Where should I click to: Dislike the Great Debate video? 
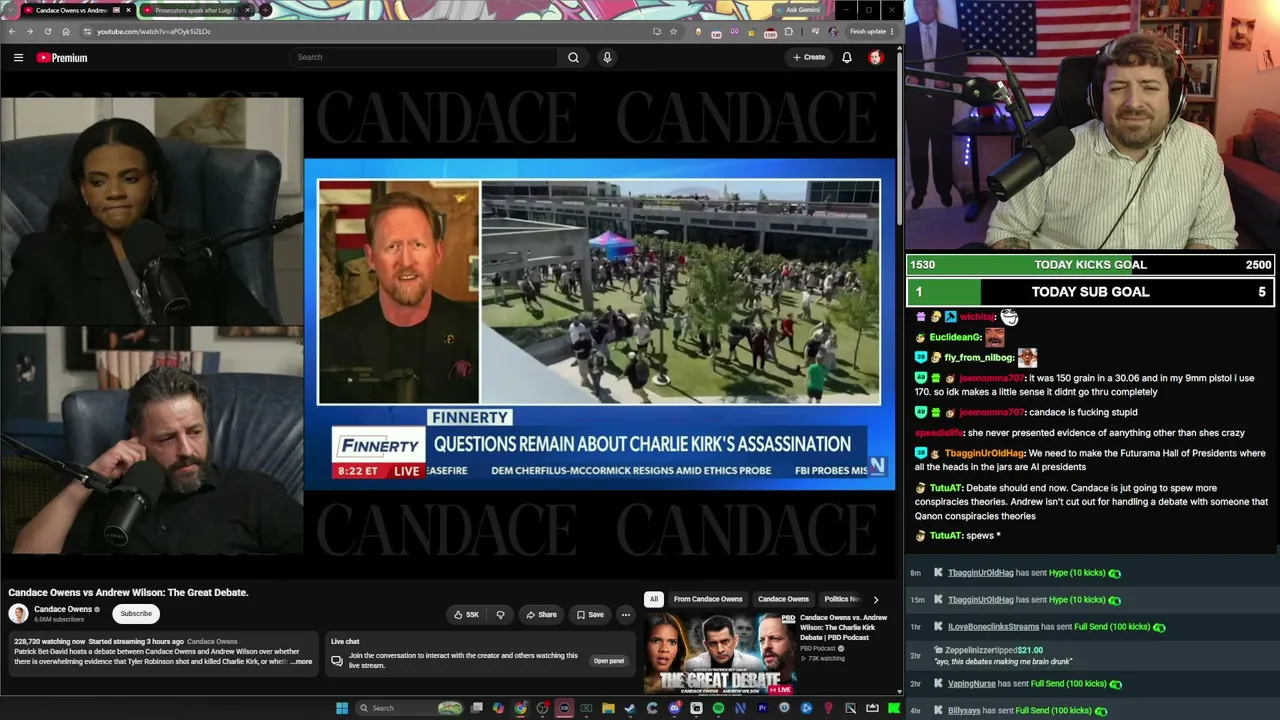click(500, 614)
